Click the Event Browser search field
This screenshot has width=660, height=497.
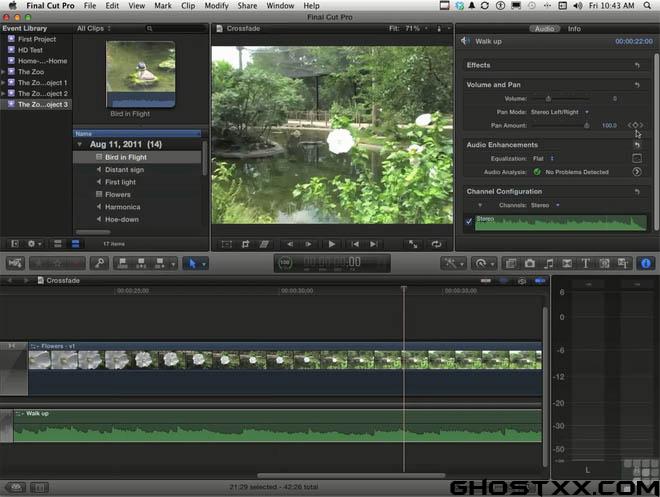(176, 28)
